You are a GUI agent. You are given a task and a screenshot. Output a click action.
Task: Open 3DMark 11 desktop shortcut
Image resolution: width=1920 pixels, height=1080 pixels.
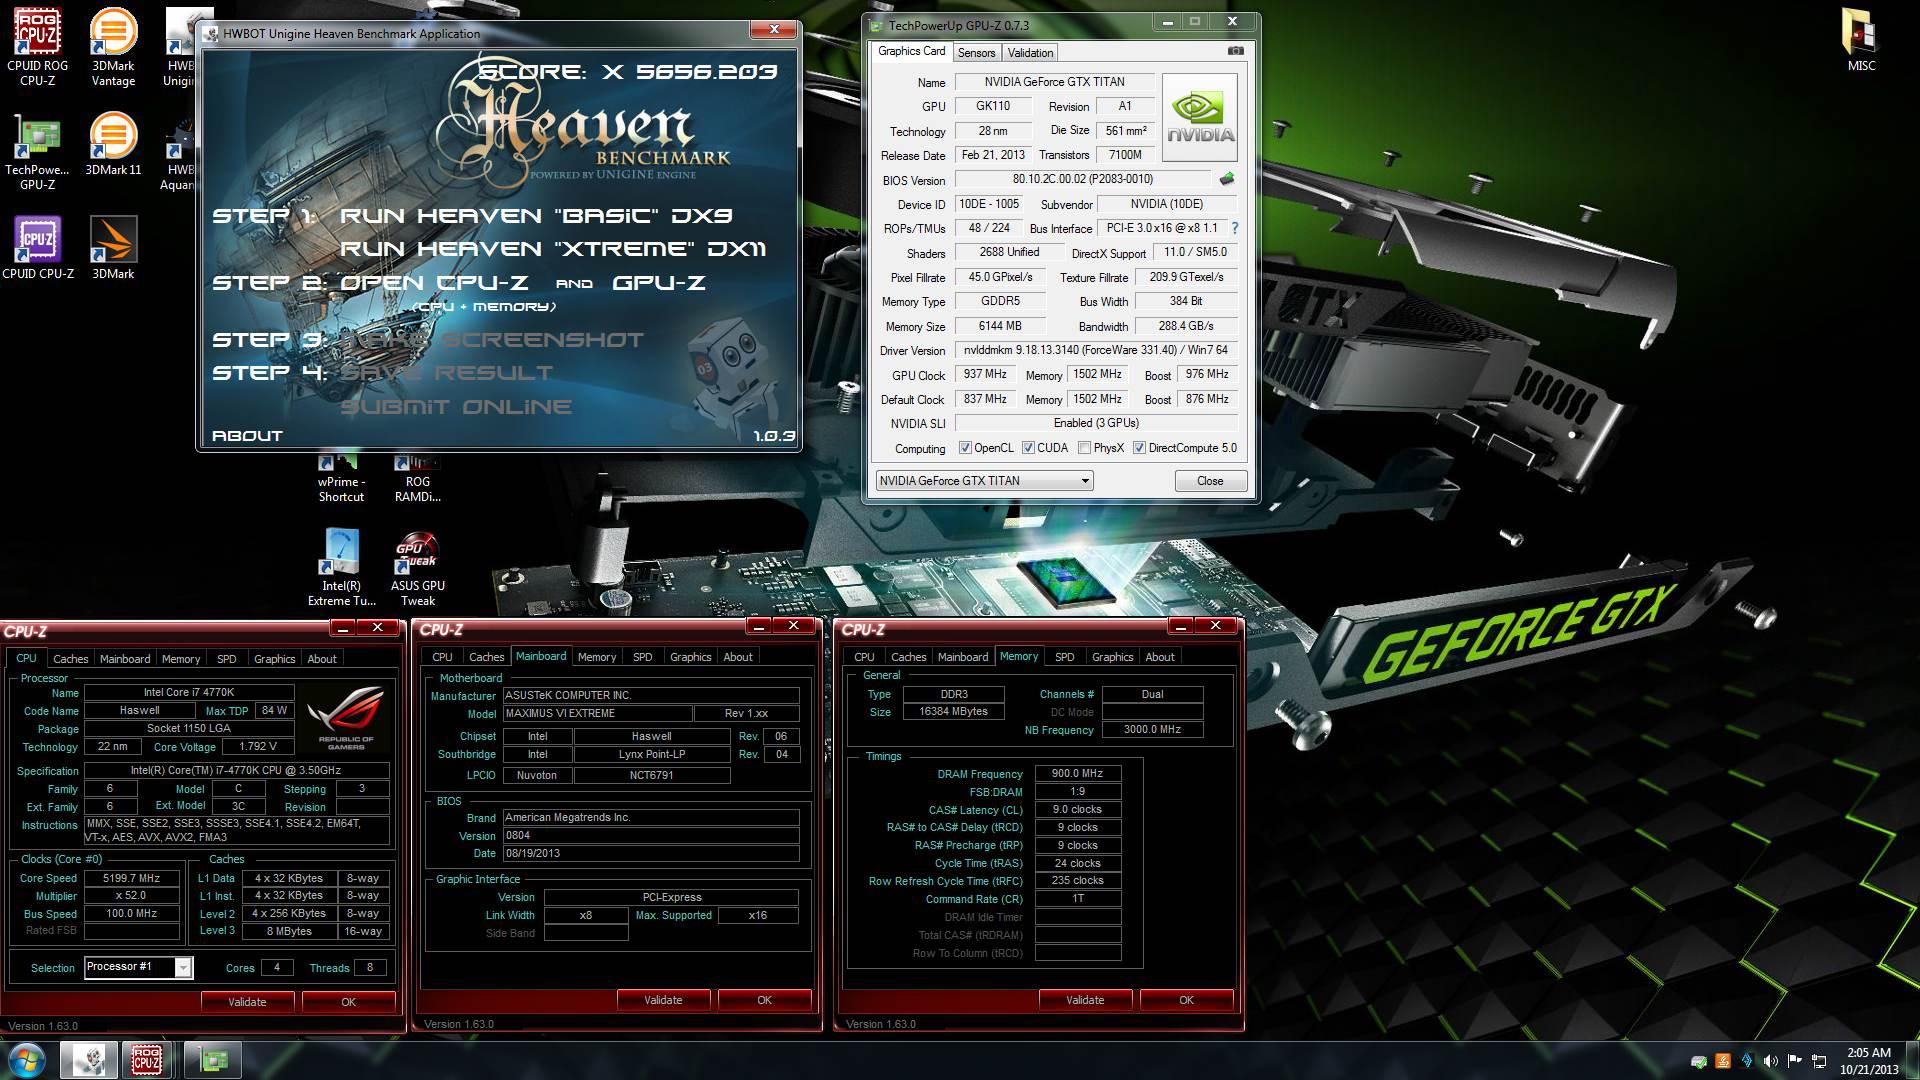tap(113, 144)
